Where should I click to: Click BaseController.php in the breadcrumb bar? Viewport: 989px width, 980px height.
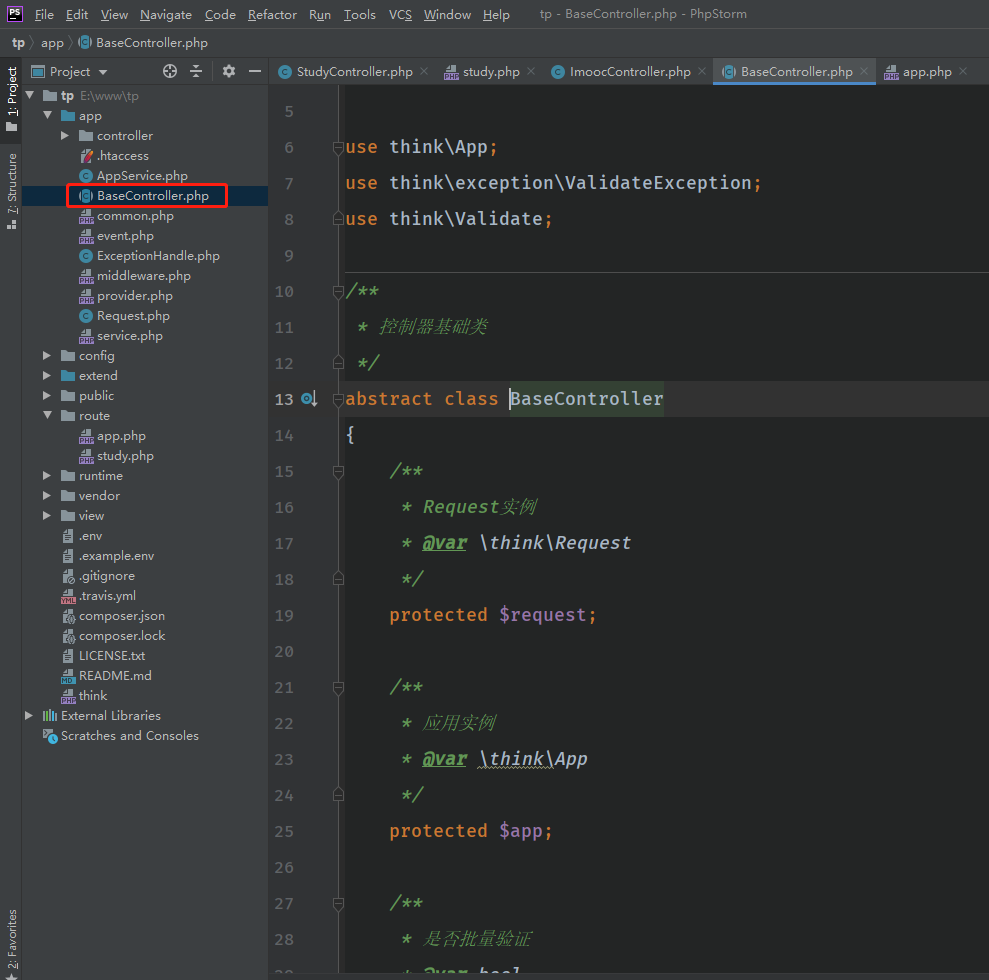click(x=143, y=43)
